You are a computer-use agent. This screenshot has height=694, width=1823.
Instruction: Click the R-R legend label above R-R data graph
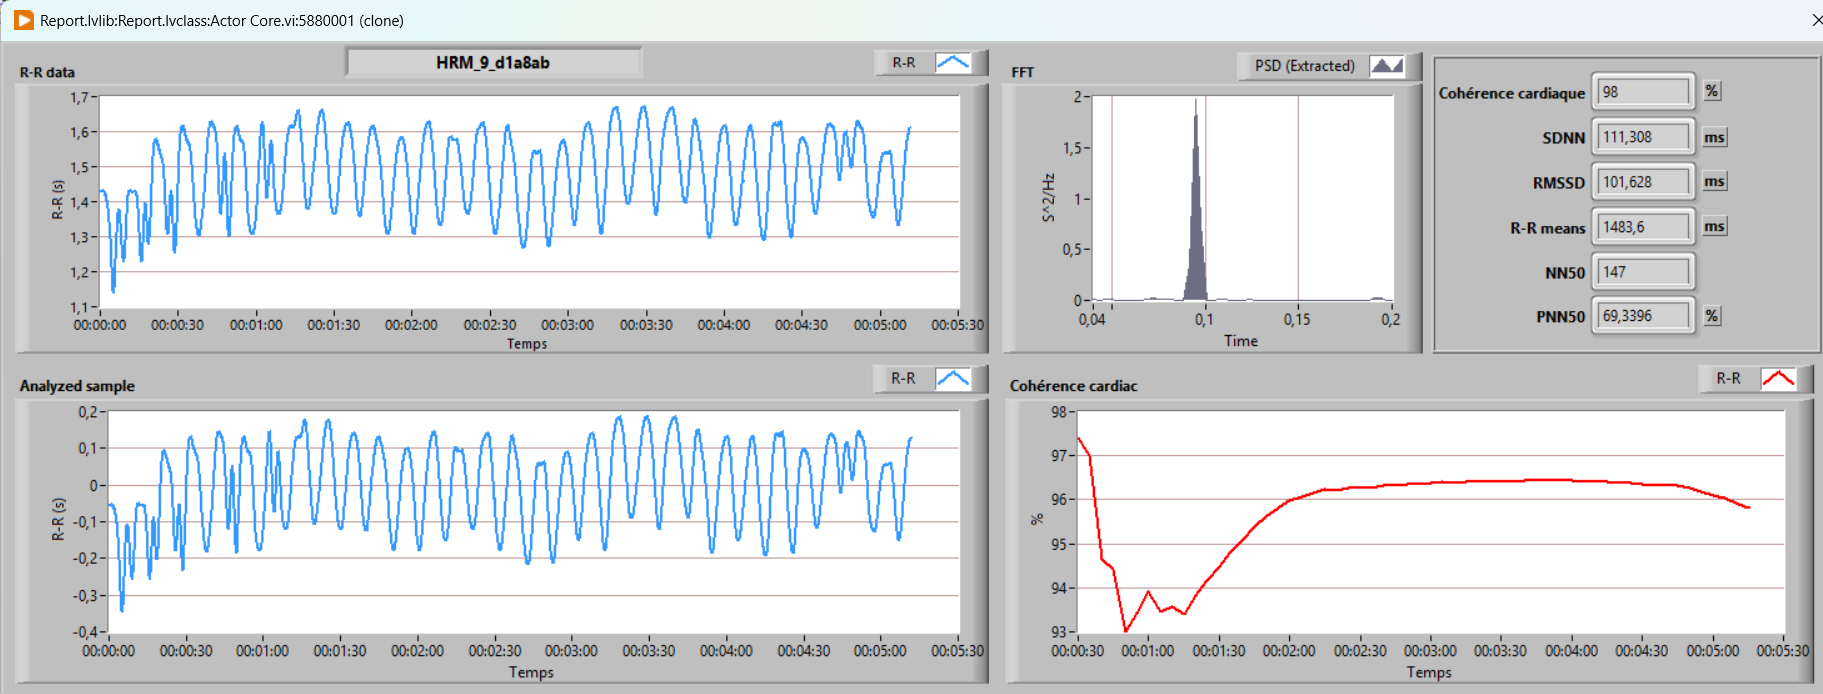[903, 63]
